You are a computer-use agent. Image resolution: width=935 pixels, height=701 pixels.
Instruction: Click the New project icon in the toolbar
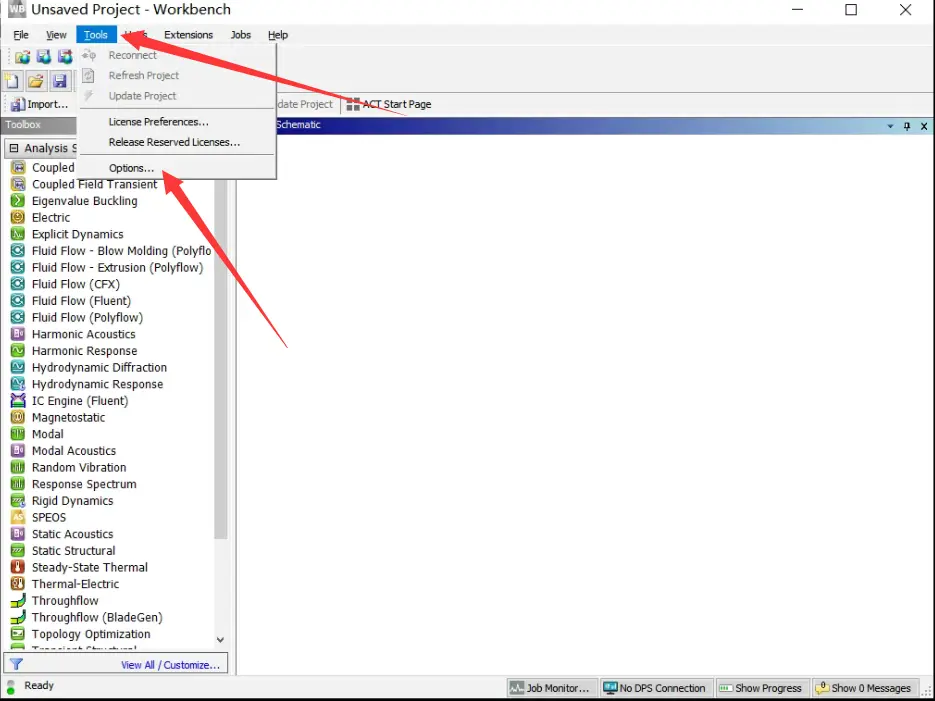tap(12, 80)
